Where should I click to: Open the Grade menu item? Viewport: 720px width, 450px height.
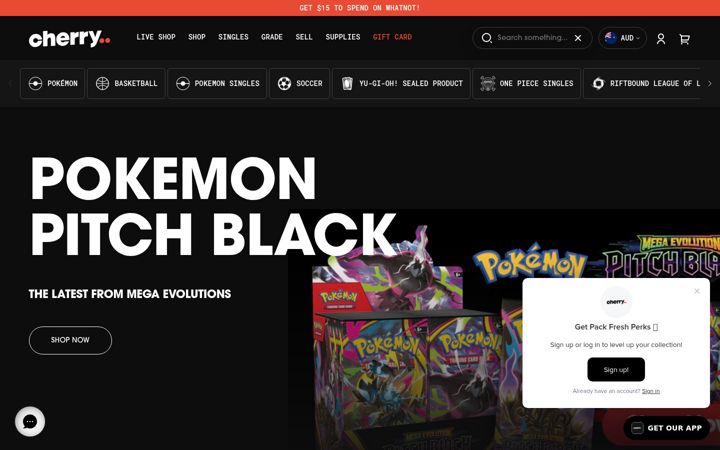[272, 37]
